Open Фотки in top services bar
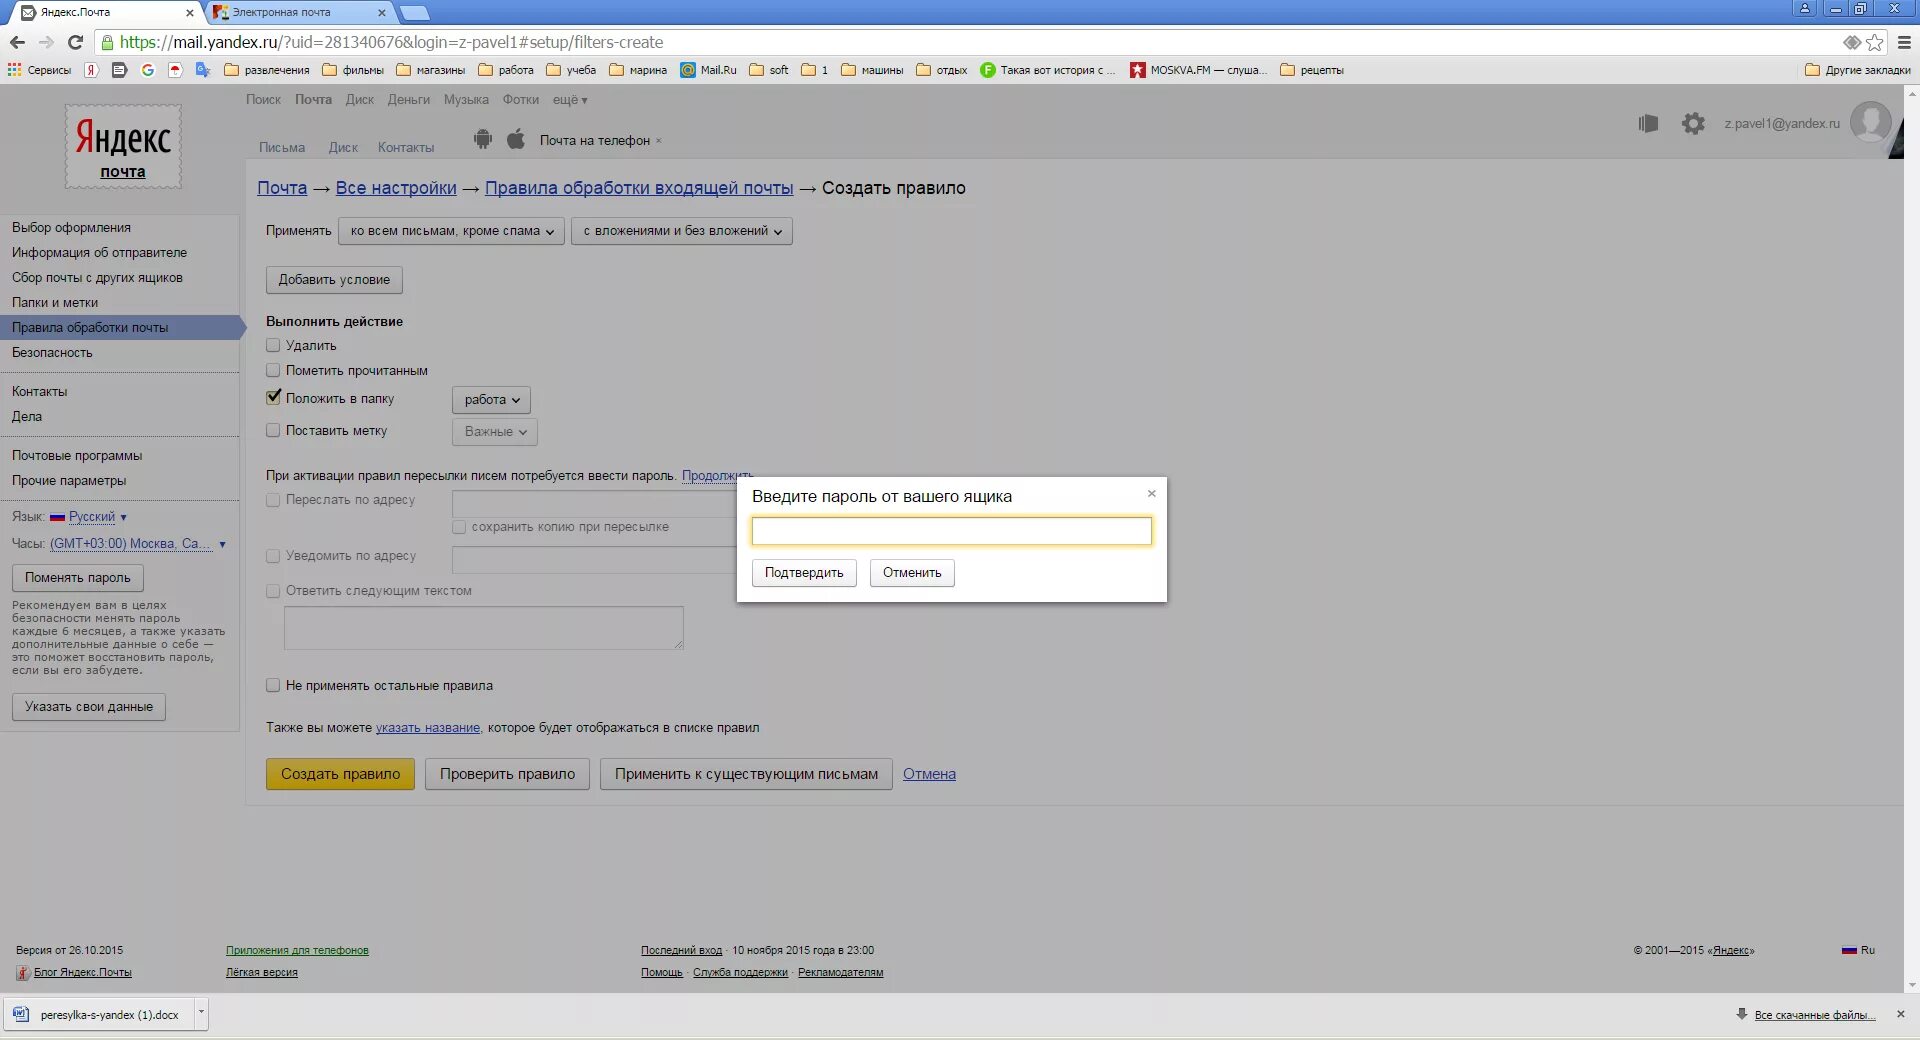This screenshot has height=1040, width=1920. (520, 100)
